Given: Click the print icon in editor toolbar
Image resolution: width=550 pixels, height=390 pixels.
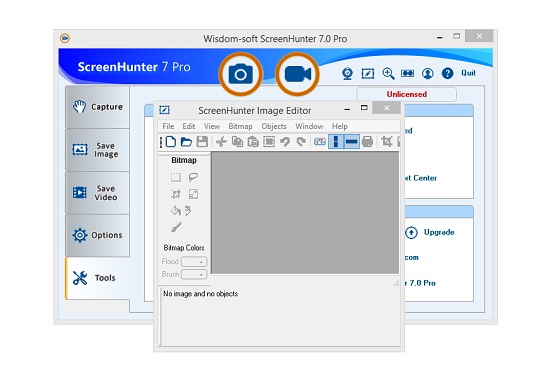Looking at the screenshot, I should click(367, 142).
